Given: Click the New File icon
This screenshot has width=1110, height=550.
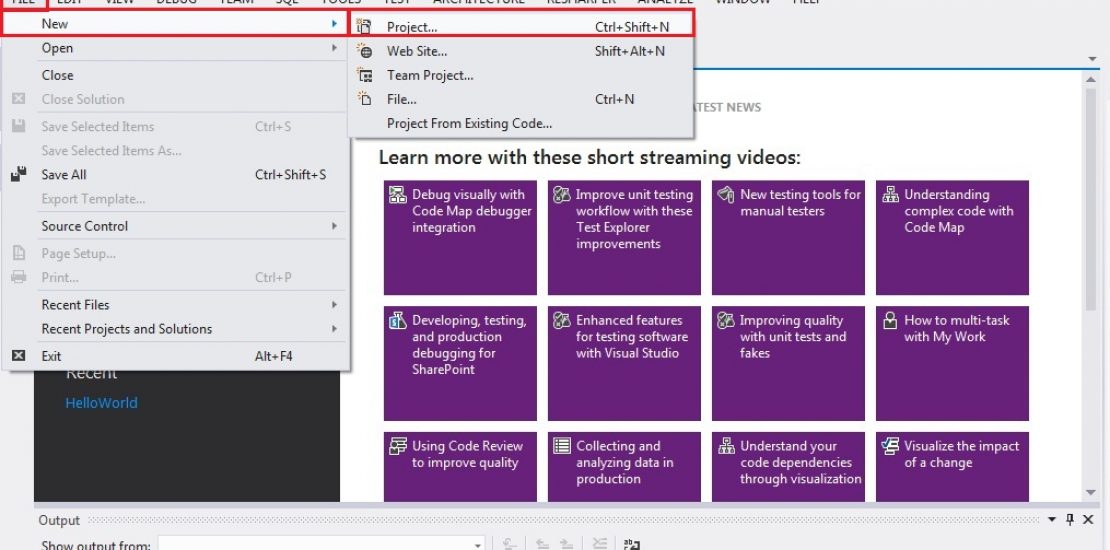Looking at the screenshot, I should coord(365,99).
